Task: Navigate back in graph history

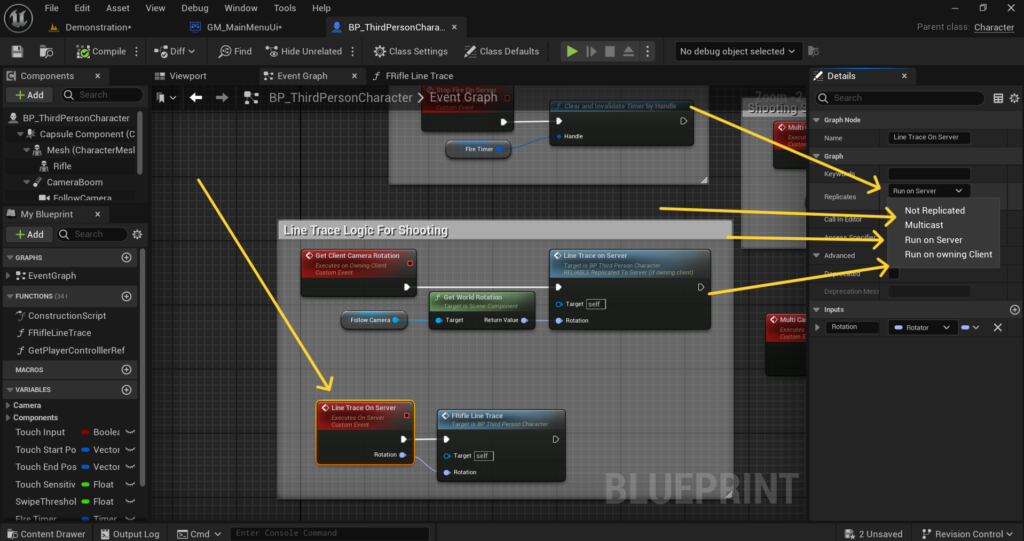Action: (196, 97)
